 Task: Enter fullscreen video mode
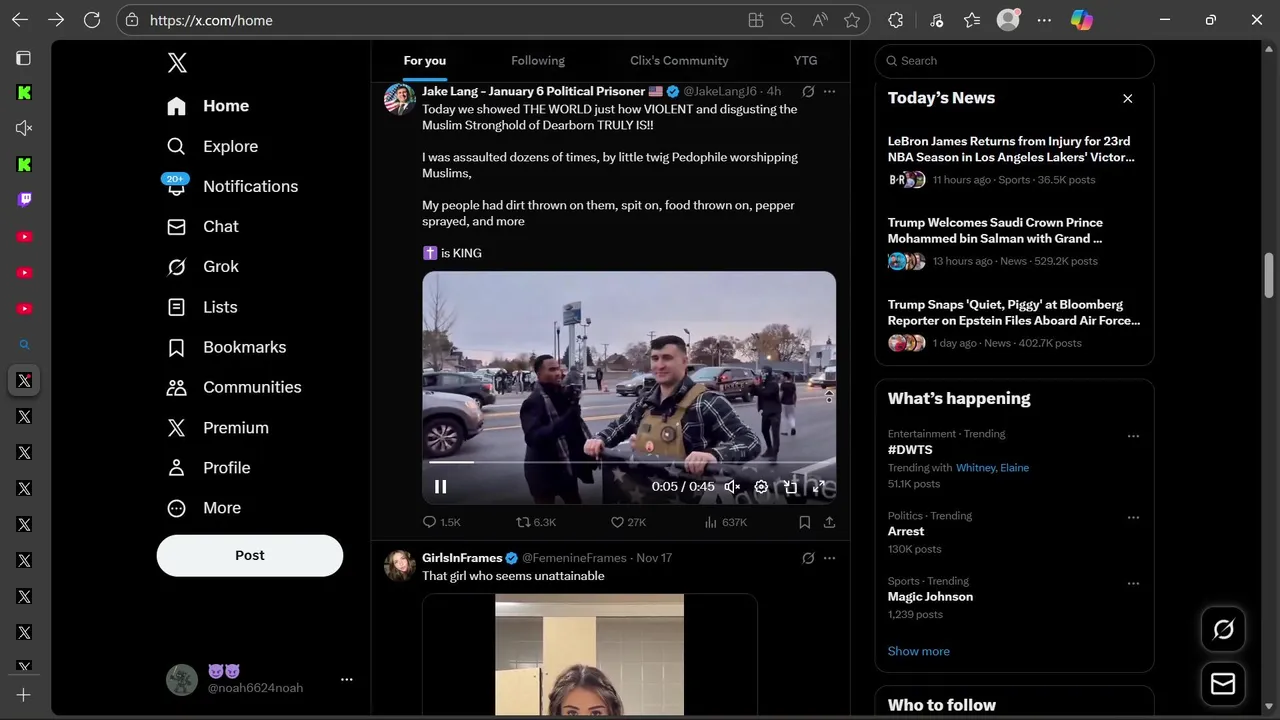[819, 487]
